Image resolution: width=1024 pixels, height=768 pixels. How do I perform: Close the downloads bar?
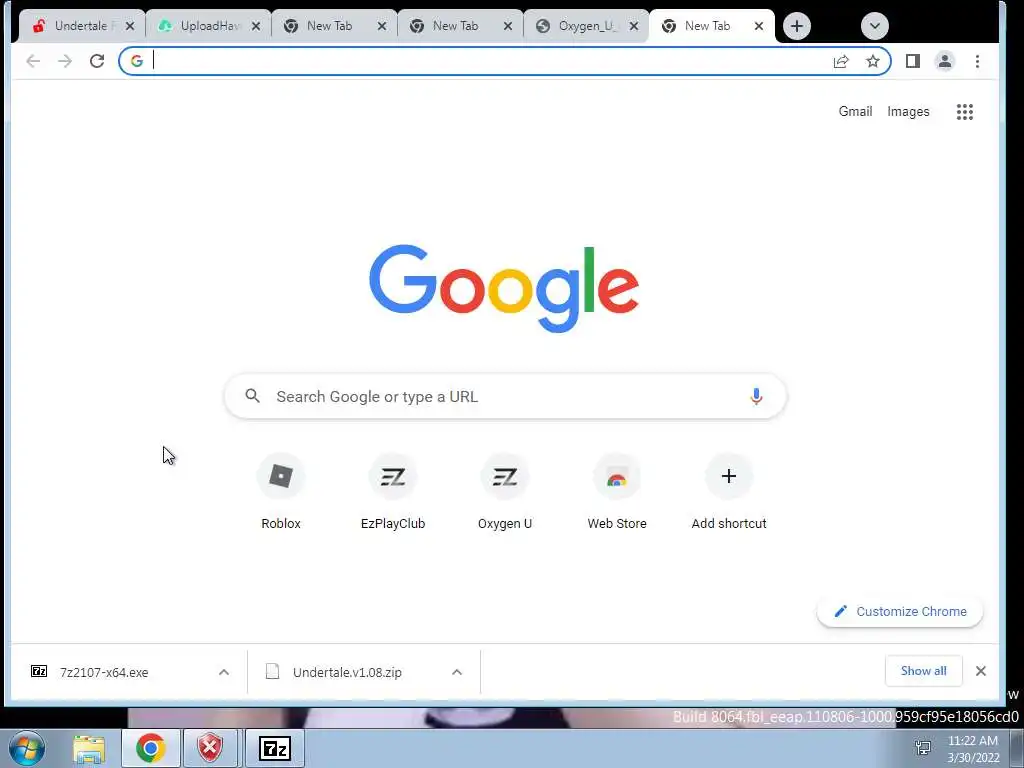980,671
